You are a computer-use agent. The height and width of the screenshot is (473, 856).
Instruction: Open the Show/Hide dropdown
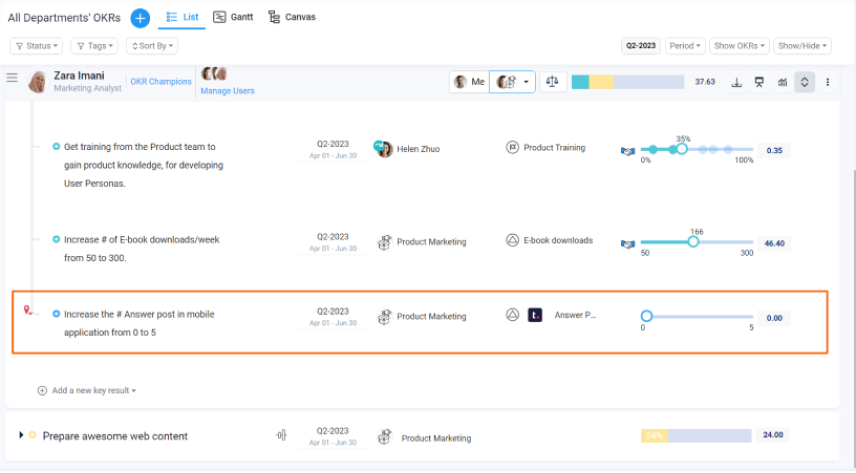click(x=802, y=46)
